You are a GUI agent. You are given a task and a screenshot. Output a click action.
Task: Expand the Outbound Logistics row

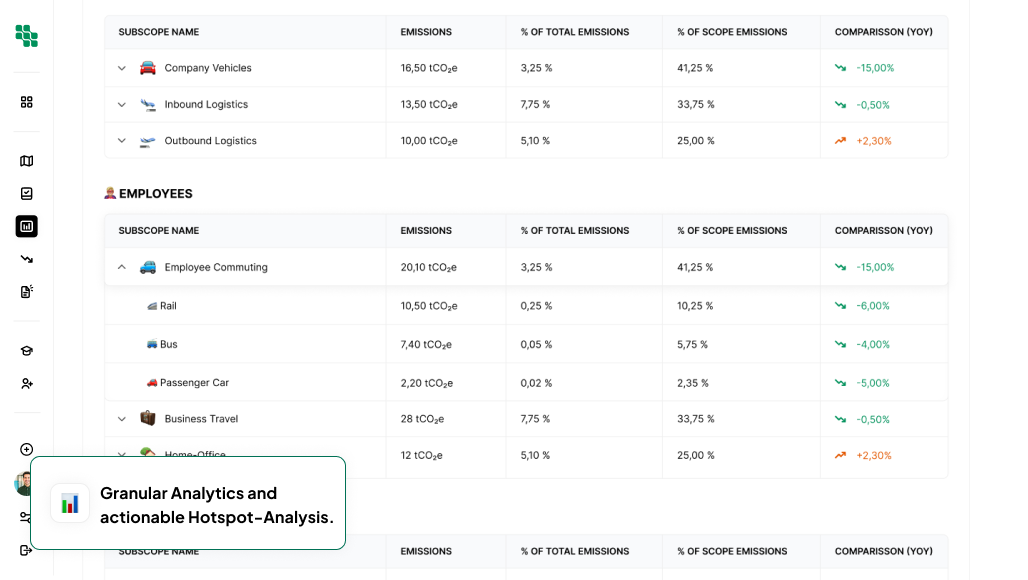(122, 141)
